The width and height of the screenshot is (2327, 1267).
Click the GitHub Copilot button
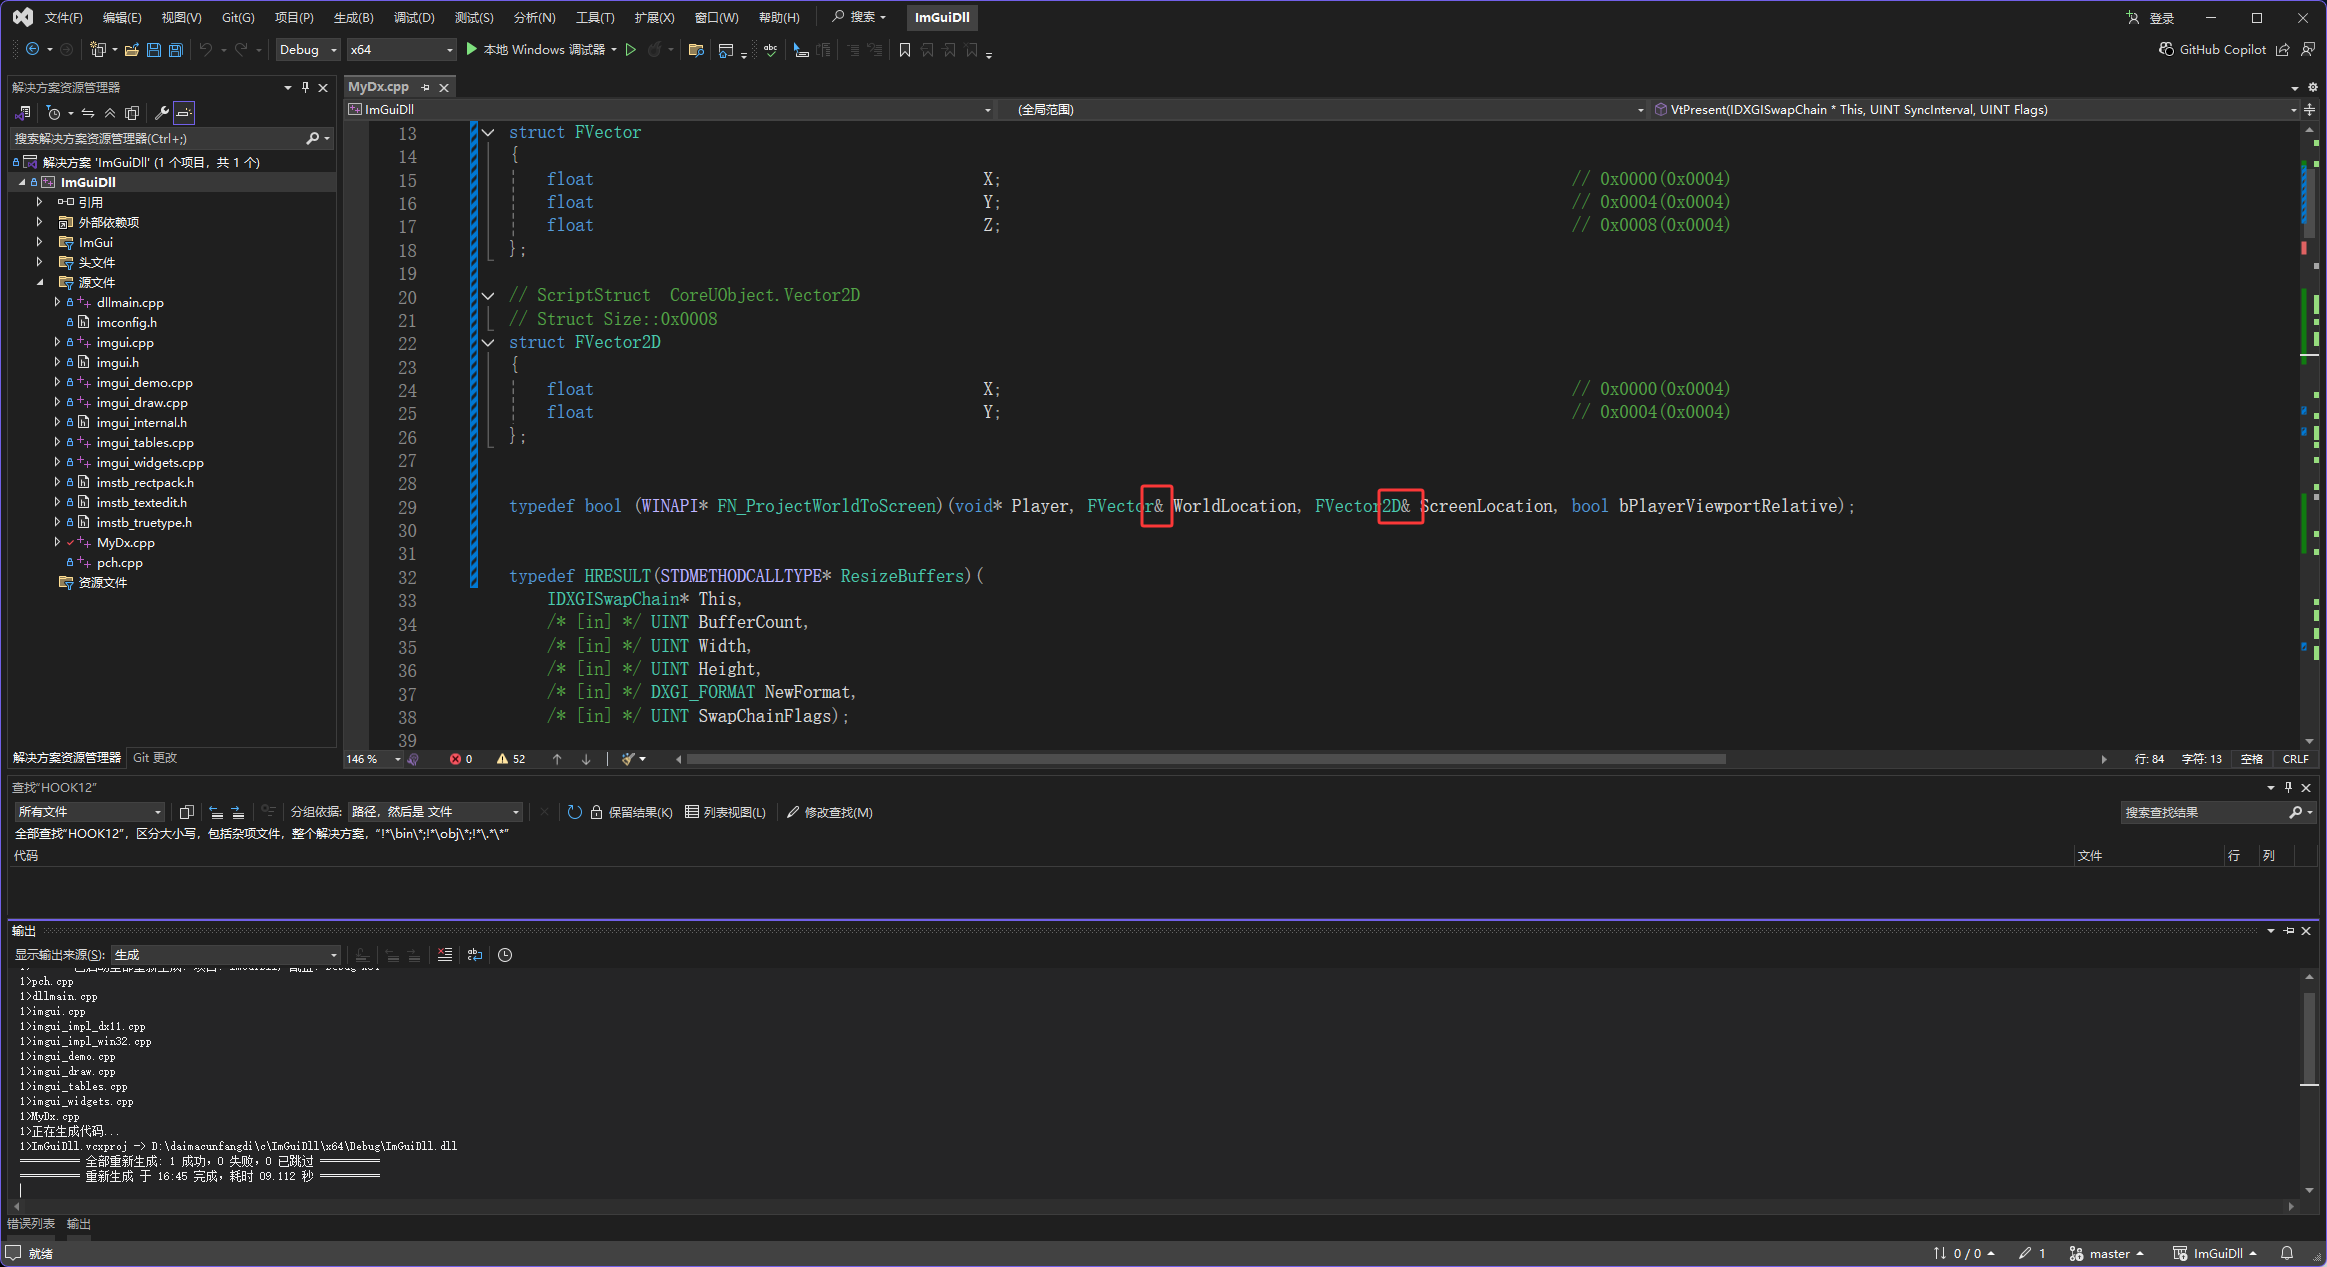click(x=2212, y=50)
